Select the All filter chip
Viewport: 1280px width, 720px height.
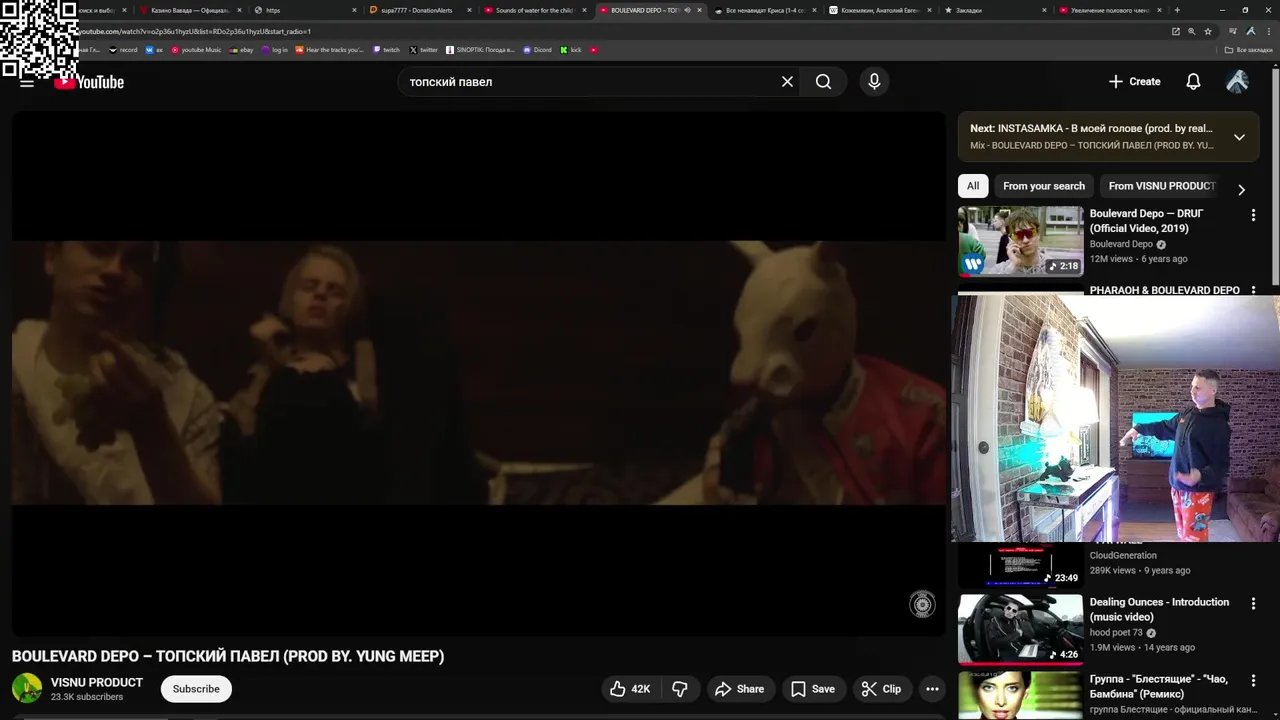coord(973,186)
